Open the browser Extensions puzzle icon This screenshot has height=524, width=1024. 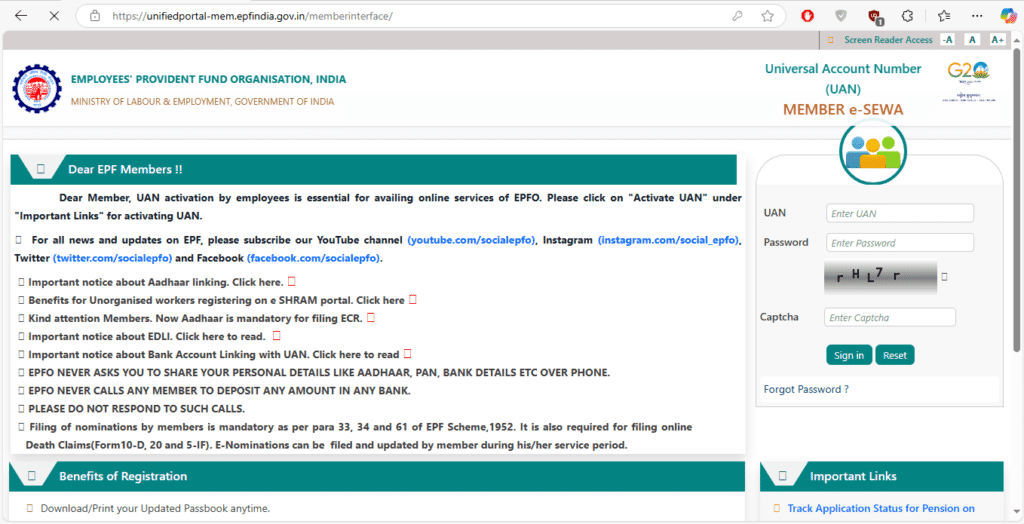click(x=907, y=16)
